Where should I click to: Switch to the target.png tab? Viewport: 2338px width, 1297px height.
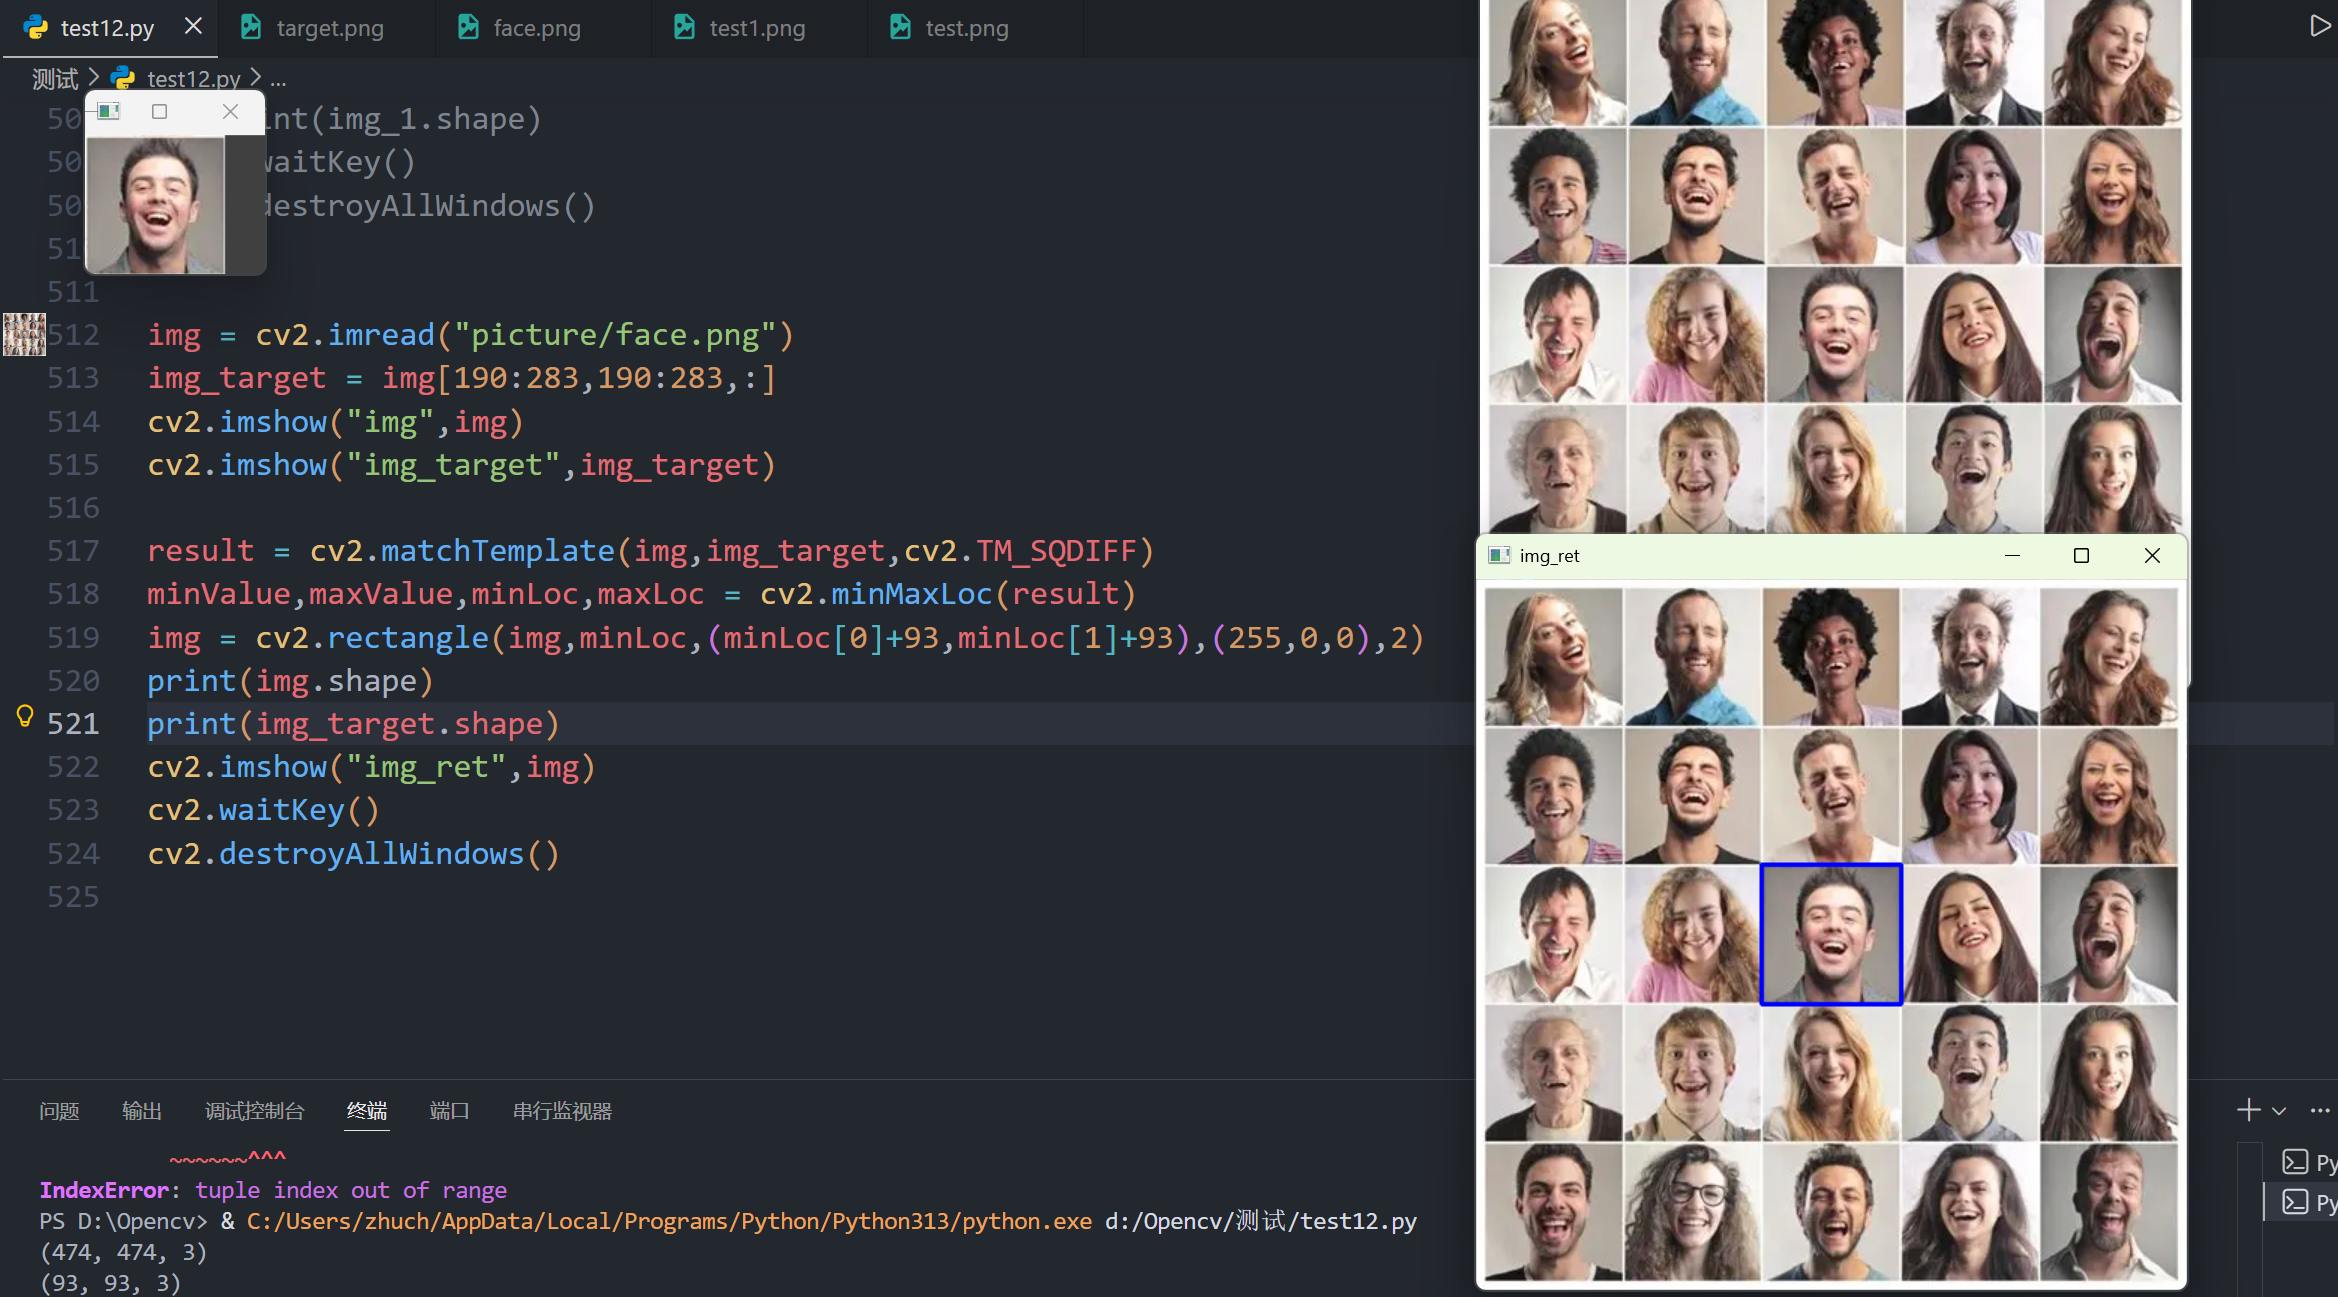329,28
